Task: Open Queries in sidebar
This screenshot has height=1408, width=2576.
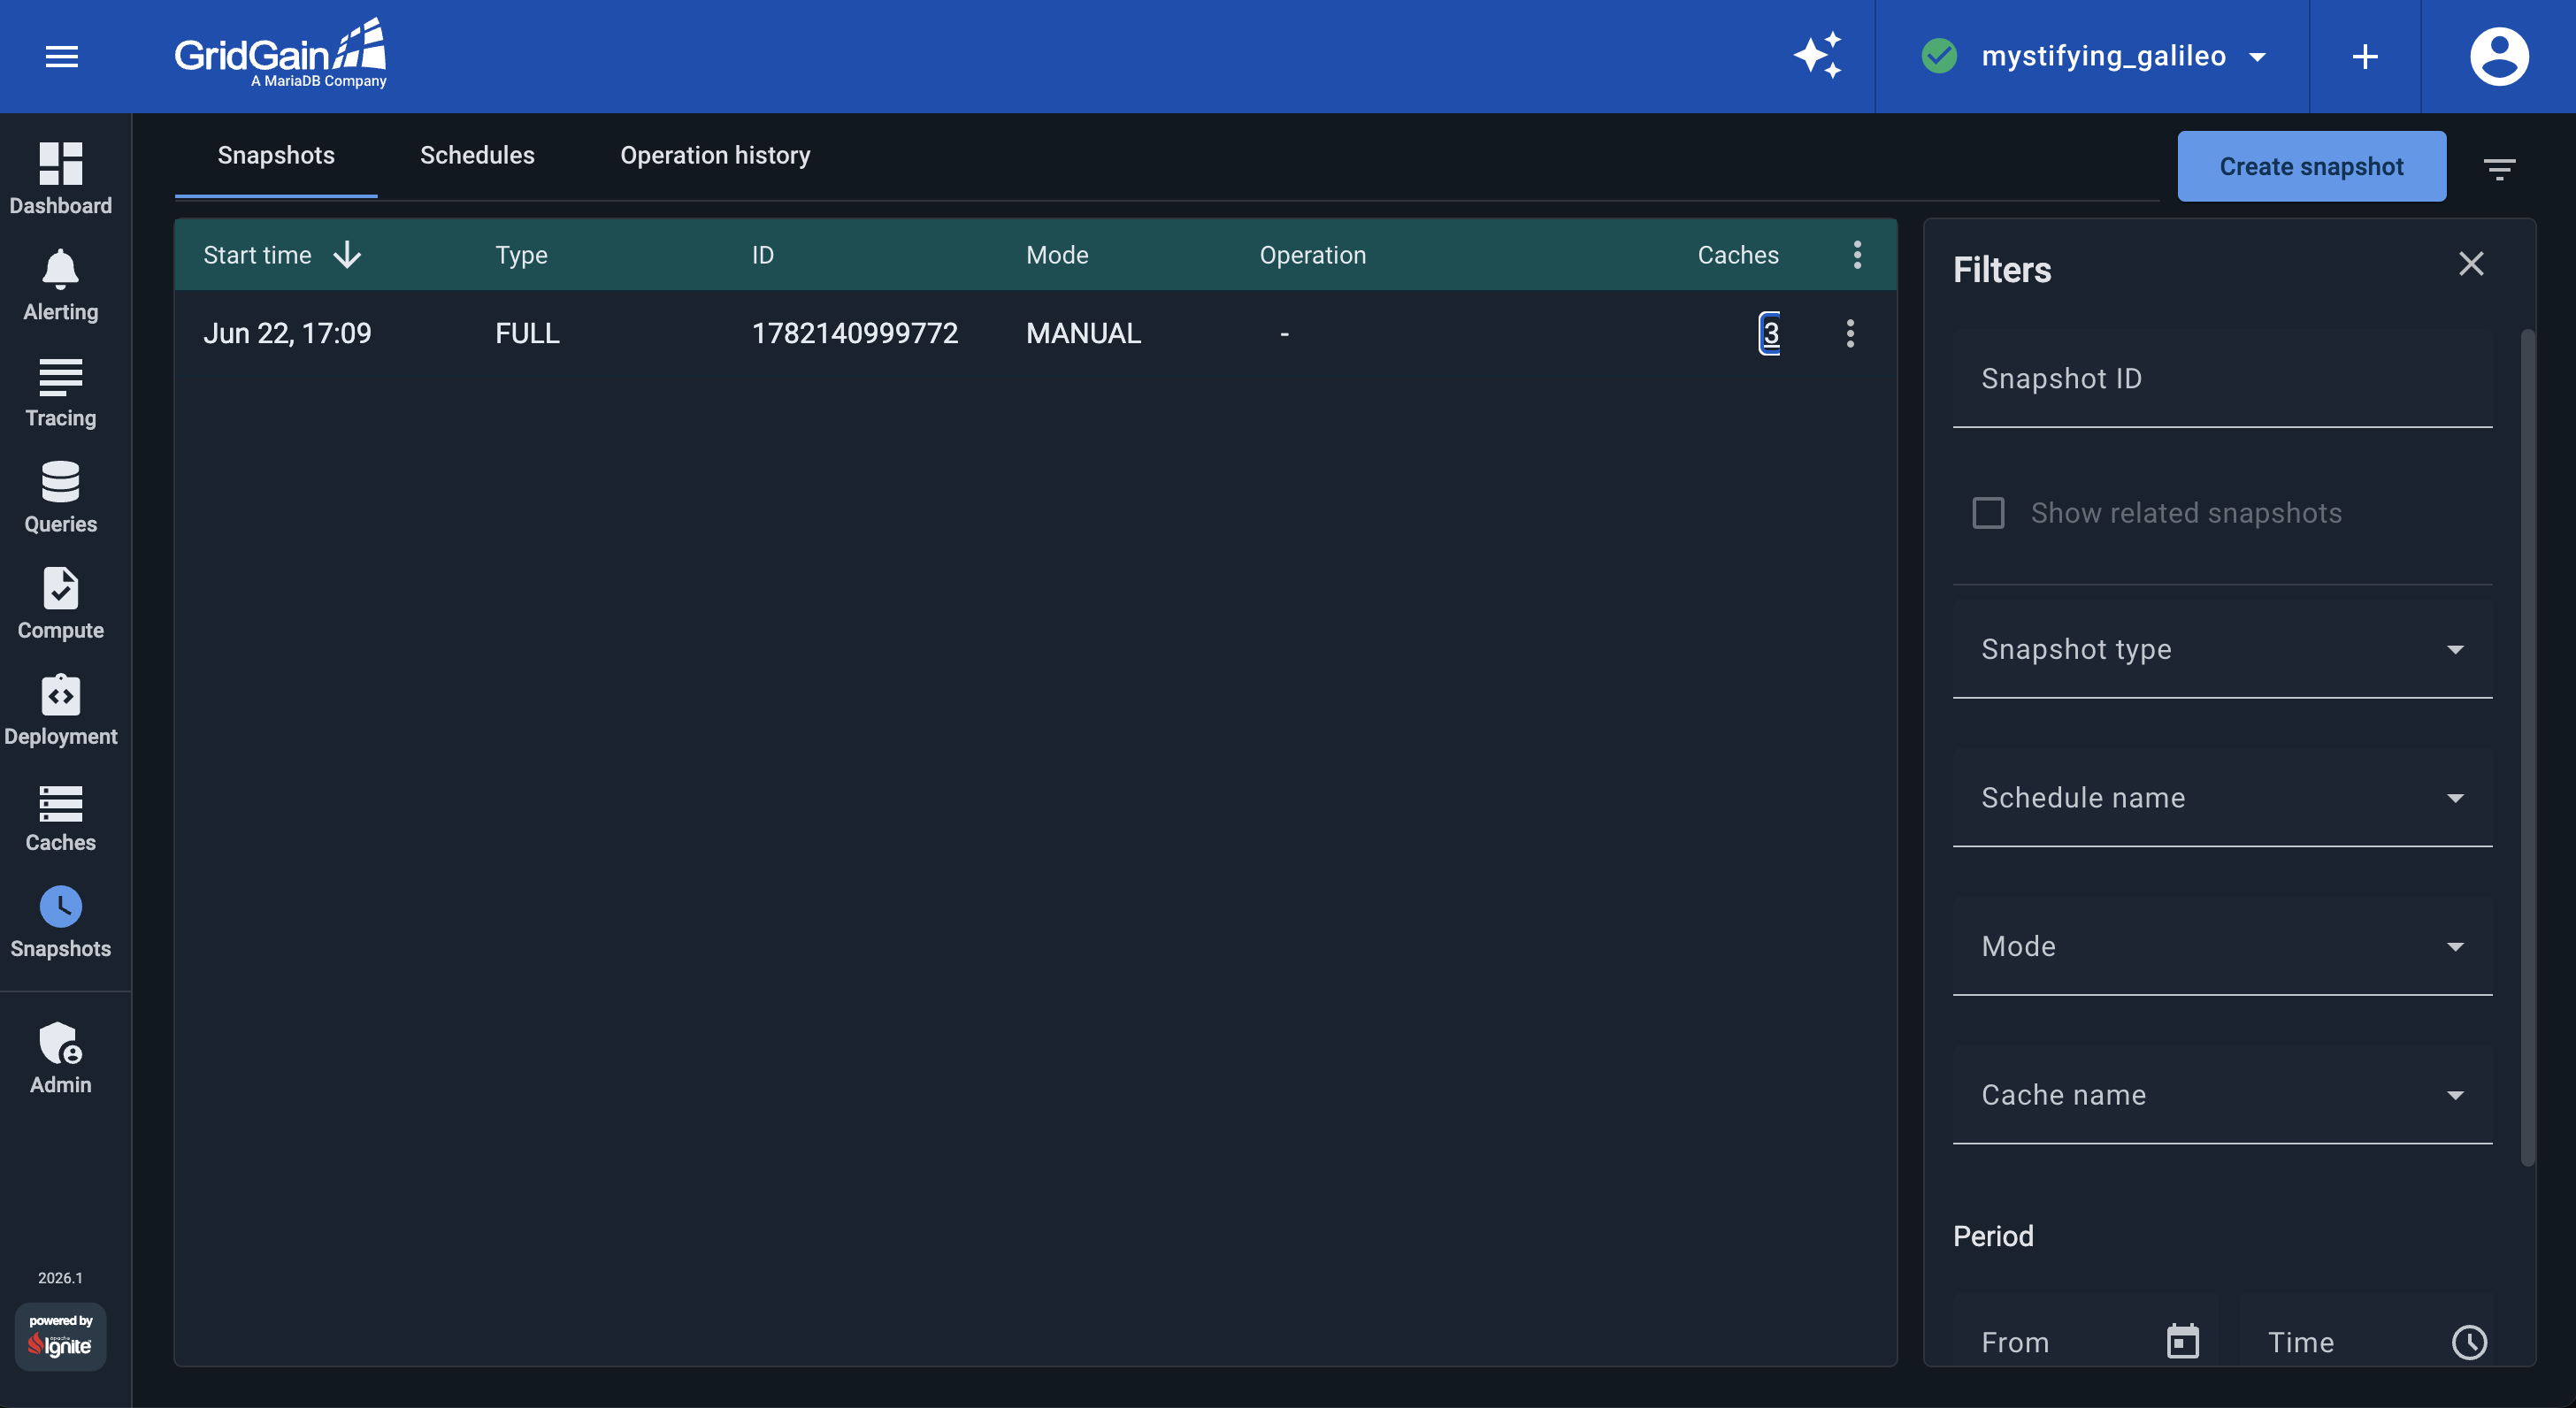Action: (x=61, y=497)
